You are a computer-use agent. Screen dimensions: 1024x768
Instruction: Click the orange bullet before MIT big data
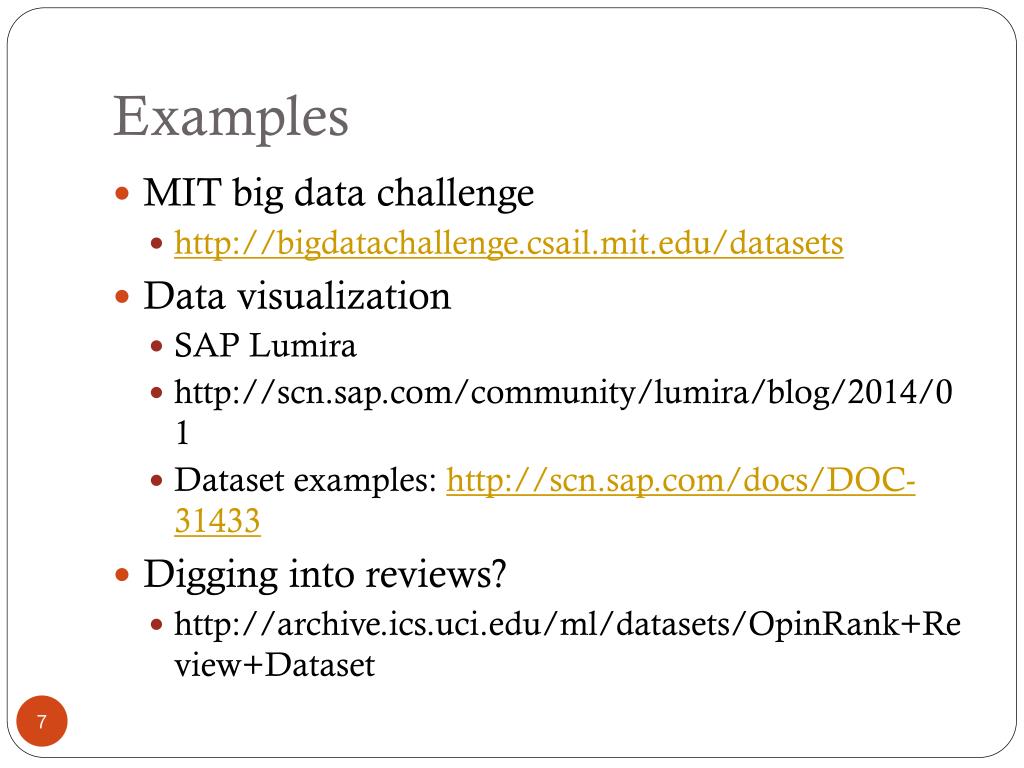[x=122, y=193]
